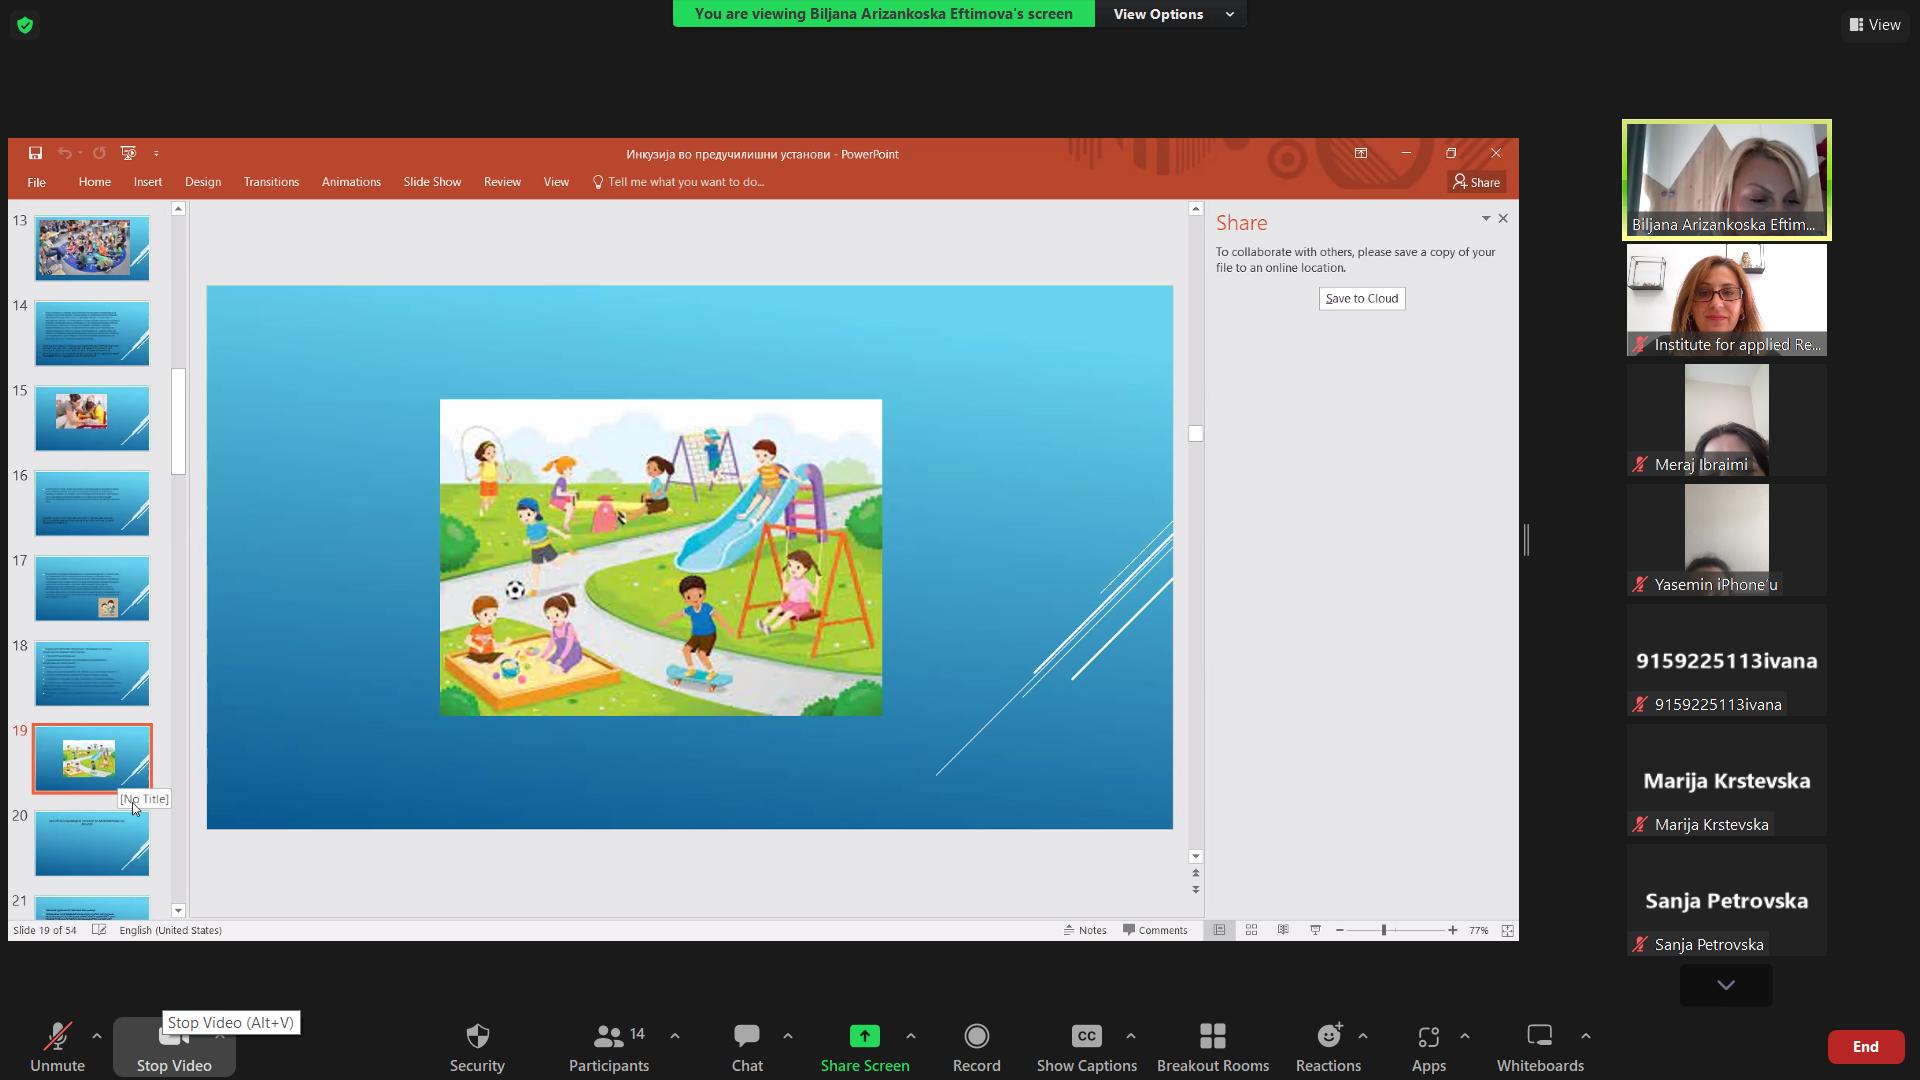Open Whiteboards in Zoom
This screenshot has height=1080, width=1920.
(x=1540, y=1046)
